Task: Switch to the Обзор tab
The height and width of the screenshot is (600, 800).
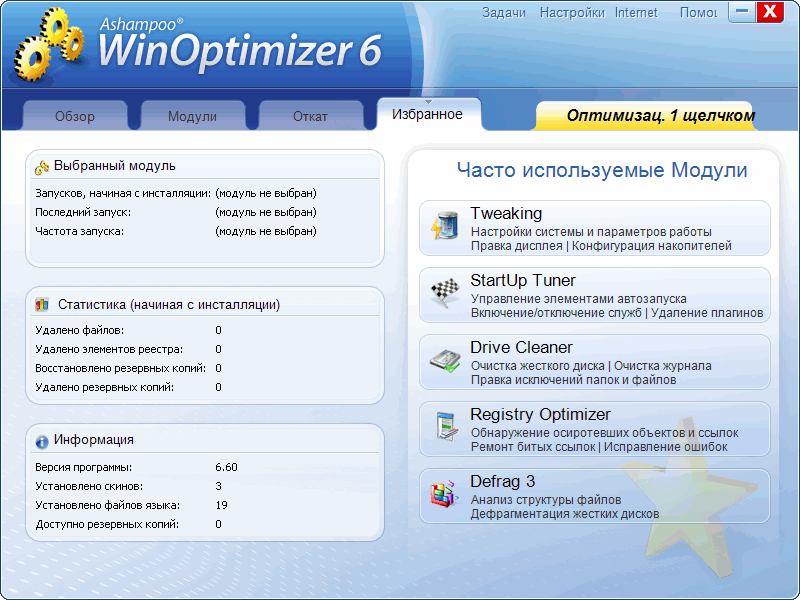Action: click(x=75, y=116)
